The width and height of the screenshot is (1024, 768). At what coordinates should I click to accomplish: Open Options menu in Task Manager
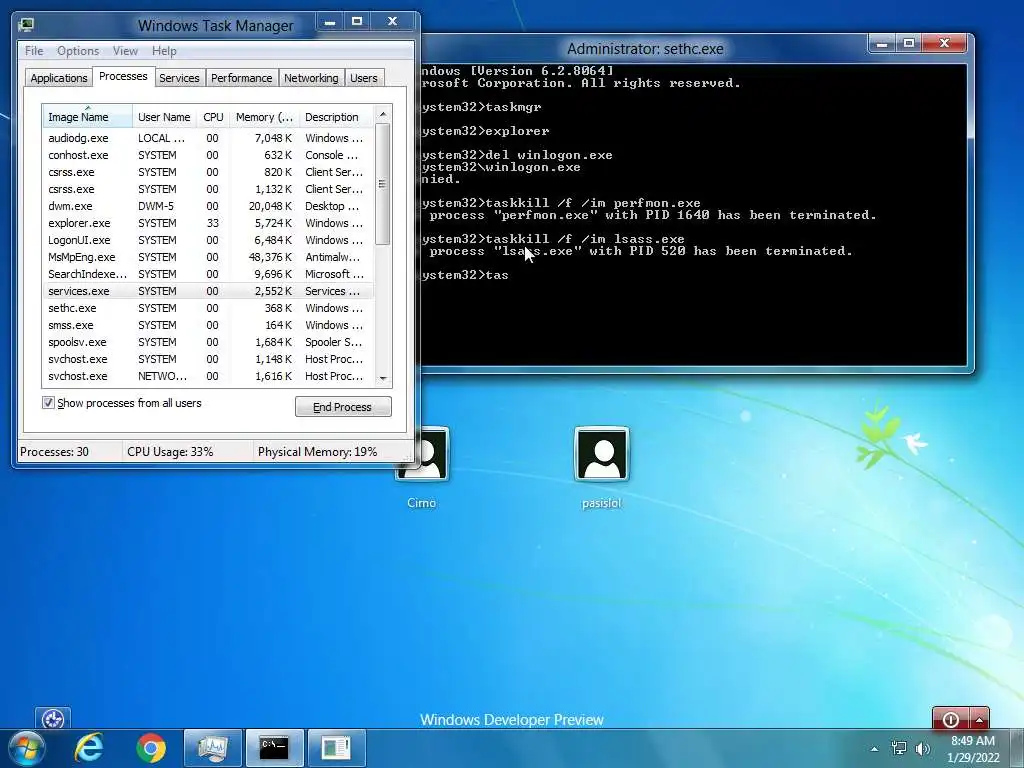78,51
